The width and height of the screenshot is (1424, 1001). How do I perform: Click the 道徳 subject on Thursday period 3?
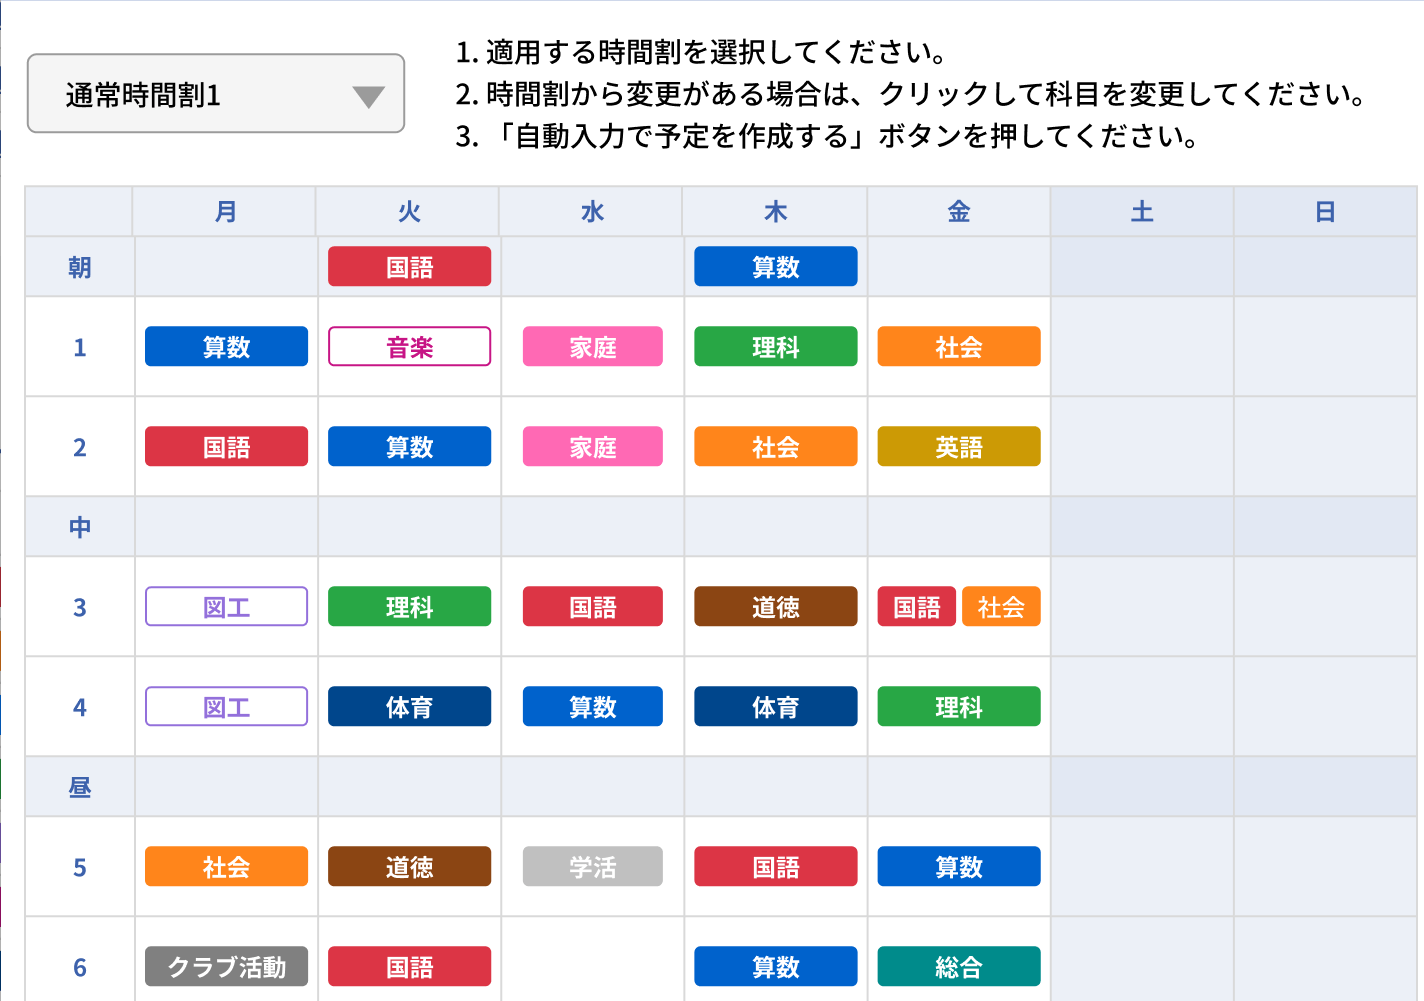coord(775,607)
